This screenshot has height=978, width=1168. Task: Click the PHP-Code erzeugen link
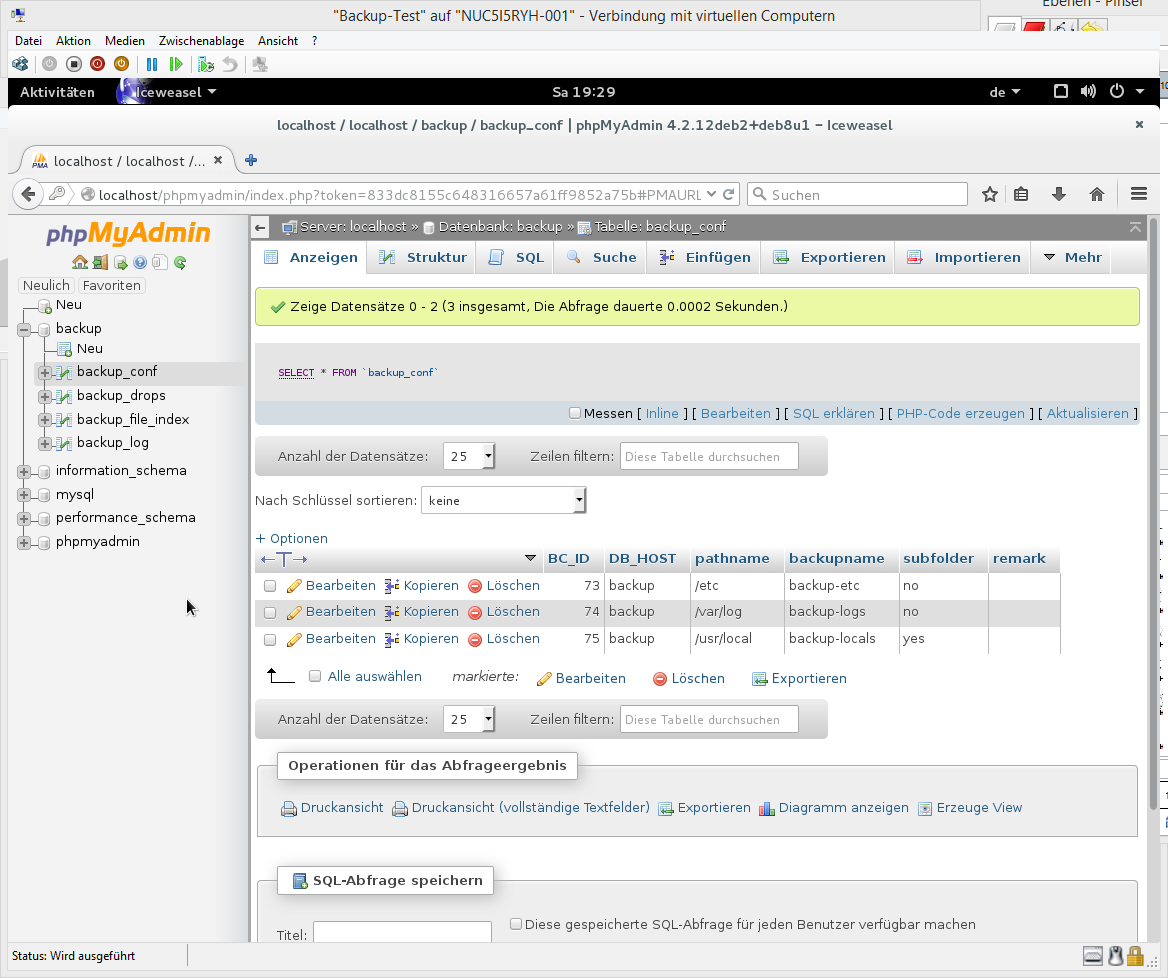point(960,413)
